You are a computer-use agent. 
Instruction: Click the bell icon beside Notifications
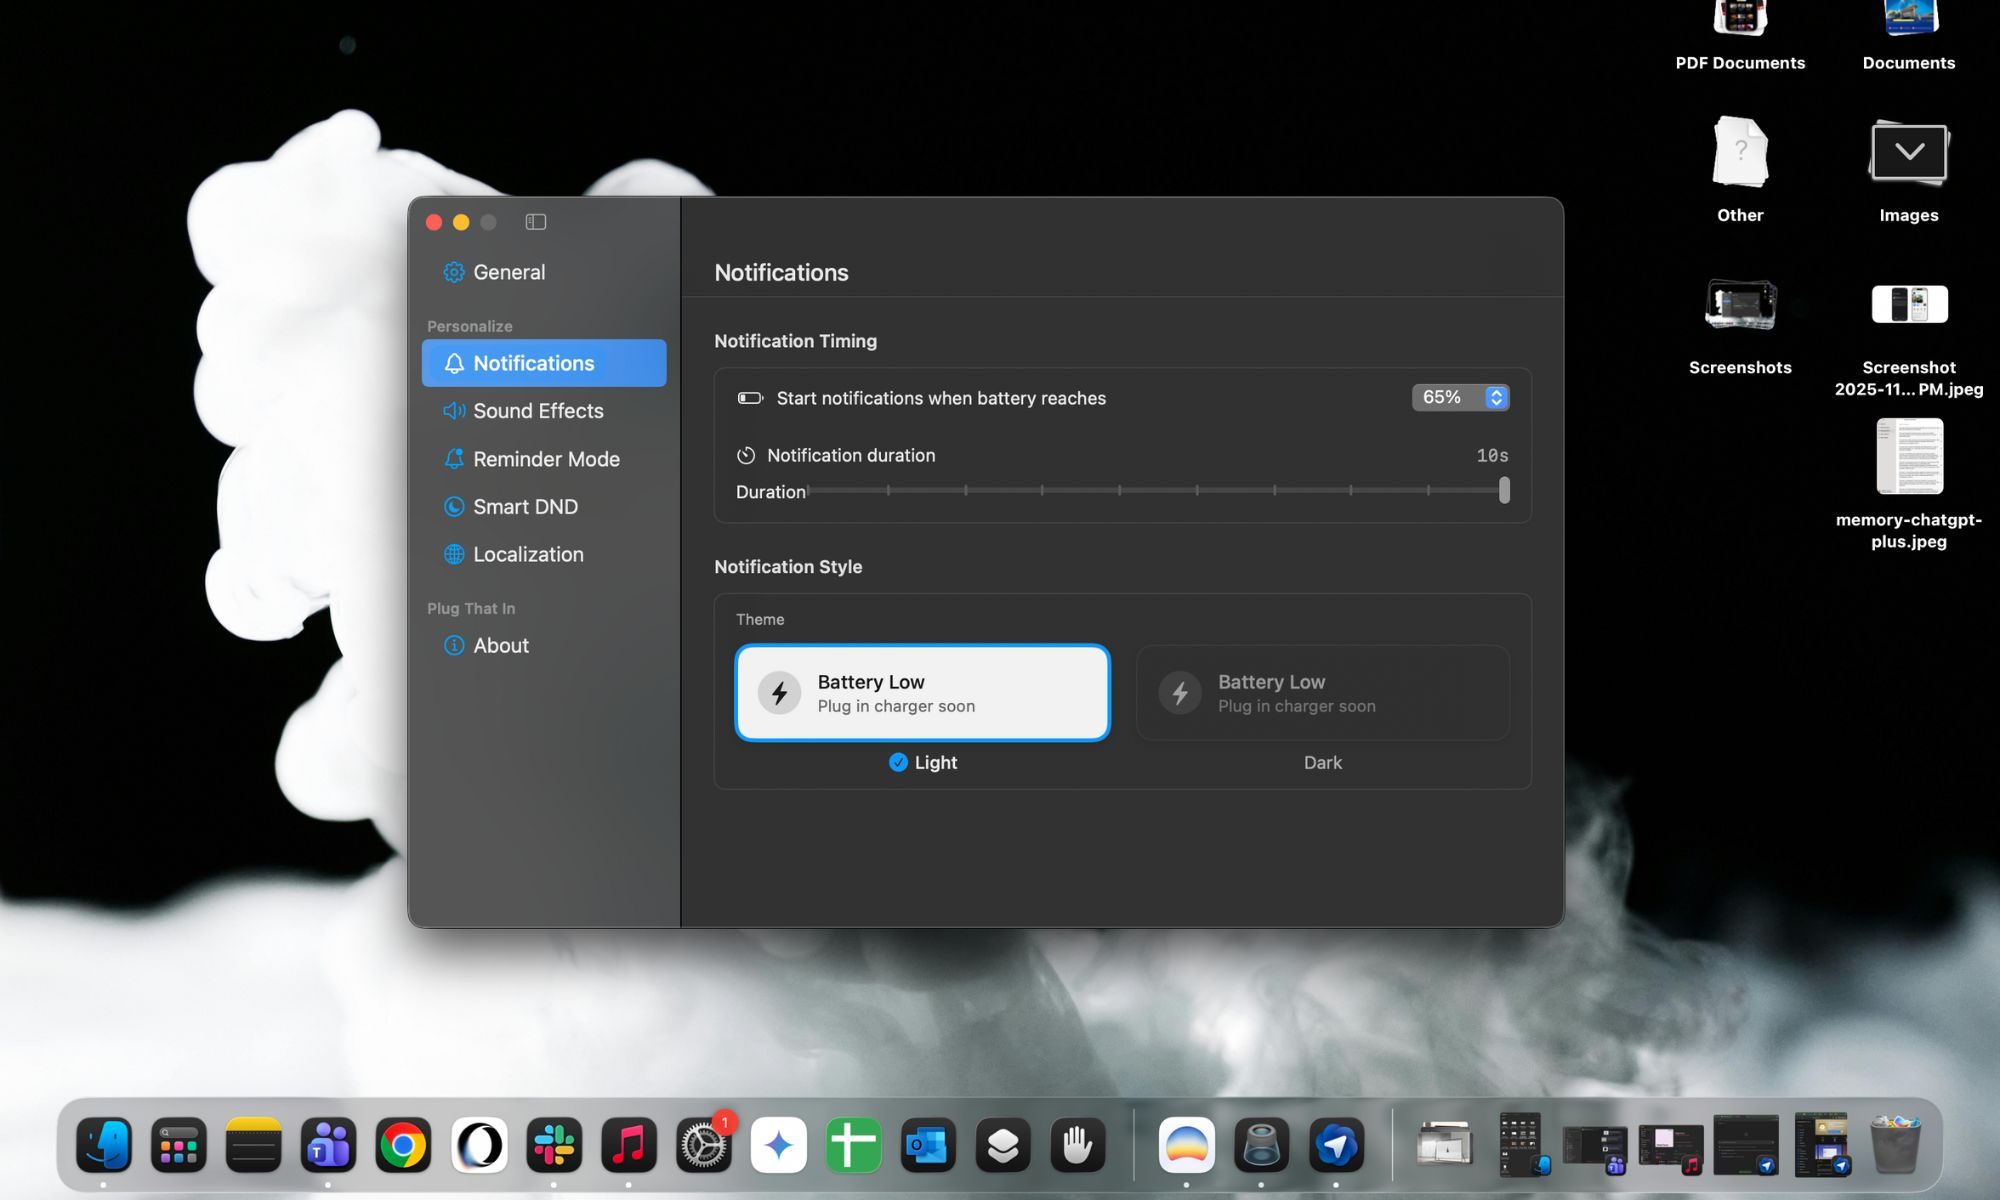tap(454, 363)
